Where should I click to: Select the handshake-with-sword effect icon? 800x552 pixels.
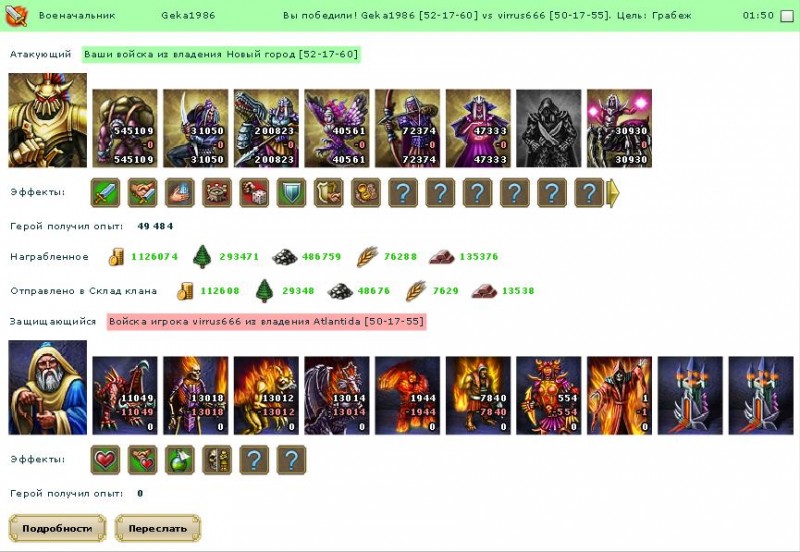pyautogui.click(x=142, y=193)
